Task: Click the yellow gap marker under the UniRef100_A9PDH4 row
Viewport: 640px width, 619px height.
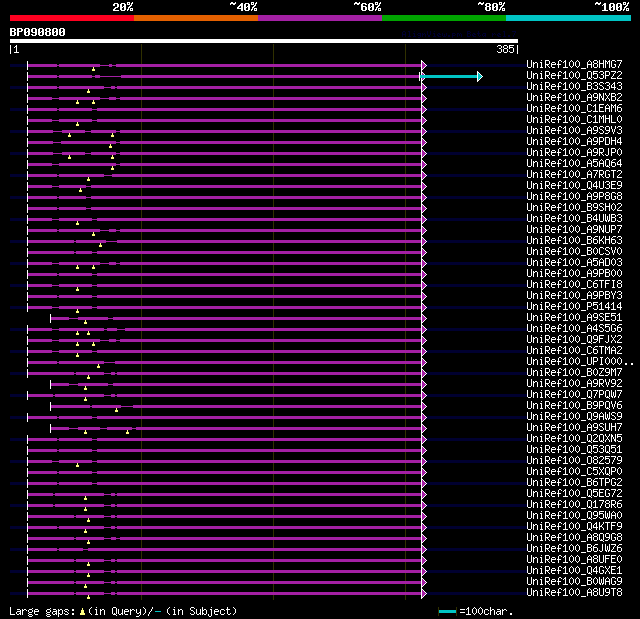Action: [x=111, y=146]
